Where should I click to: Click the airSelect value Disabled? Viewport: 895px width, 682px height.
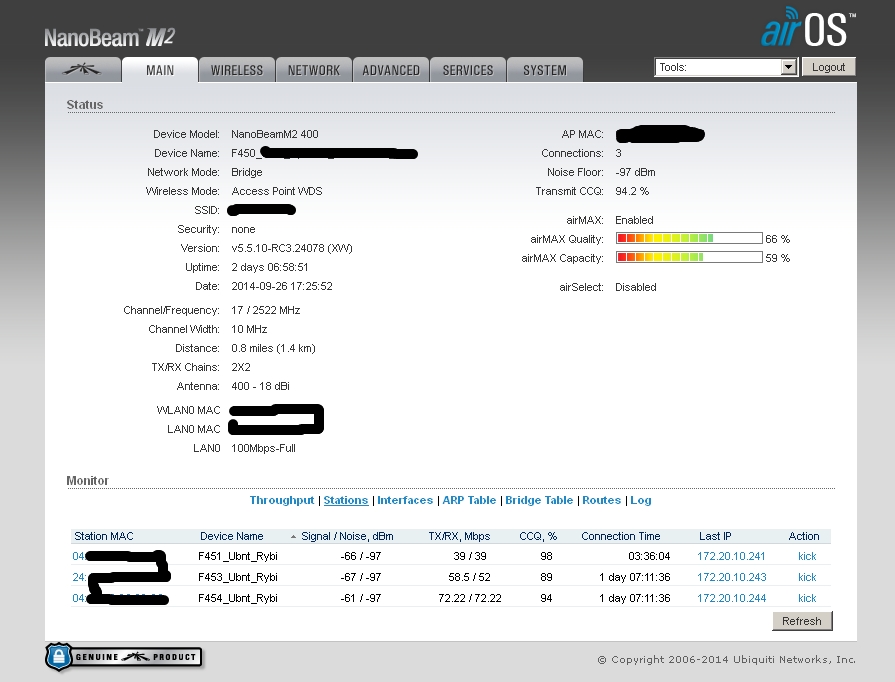[x=636, y=287]
